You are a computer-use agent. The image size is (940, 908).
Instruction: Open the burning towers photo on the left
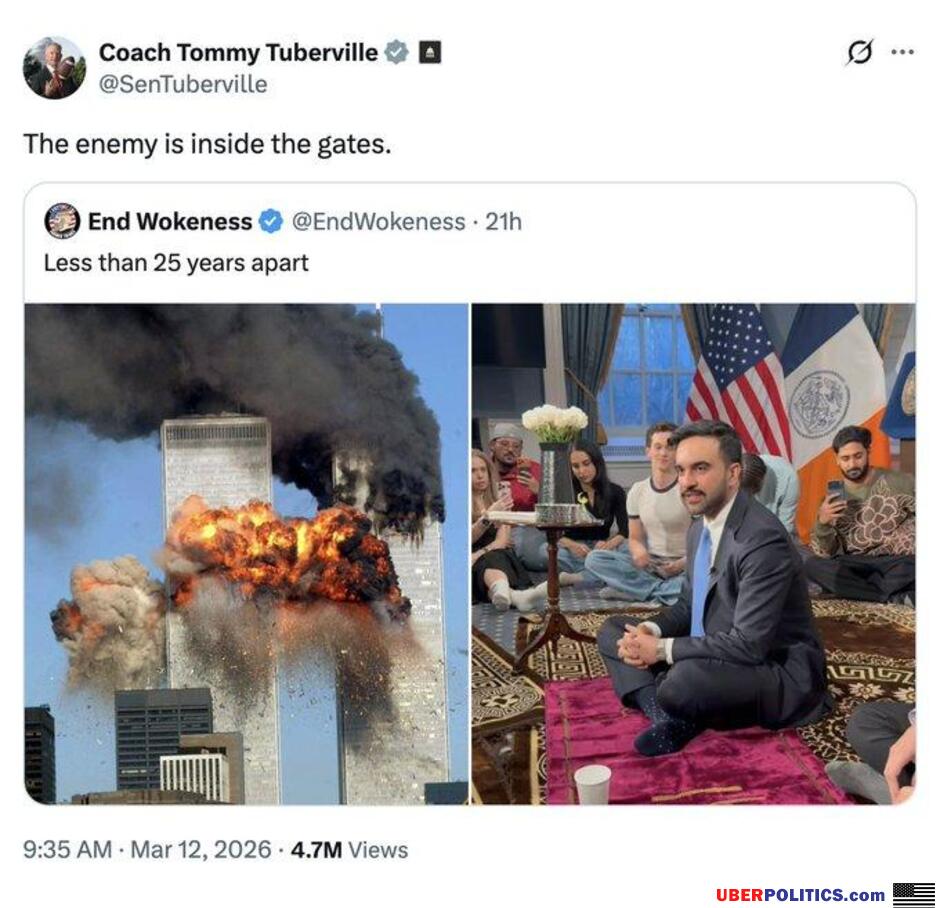pyautogui.click(x=246, y=554)
